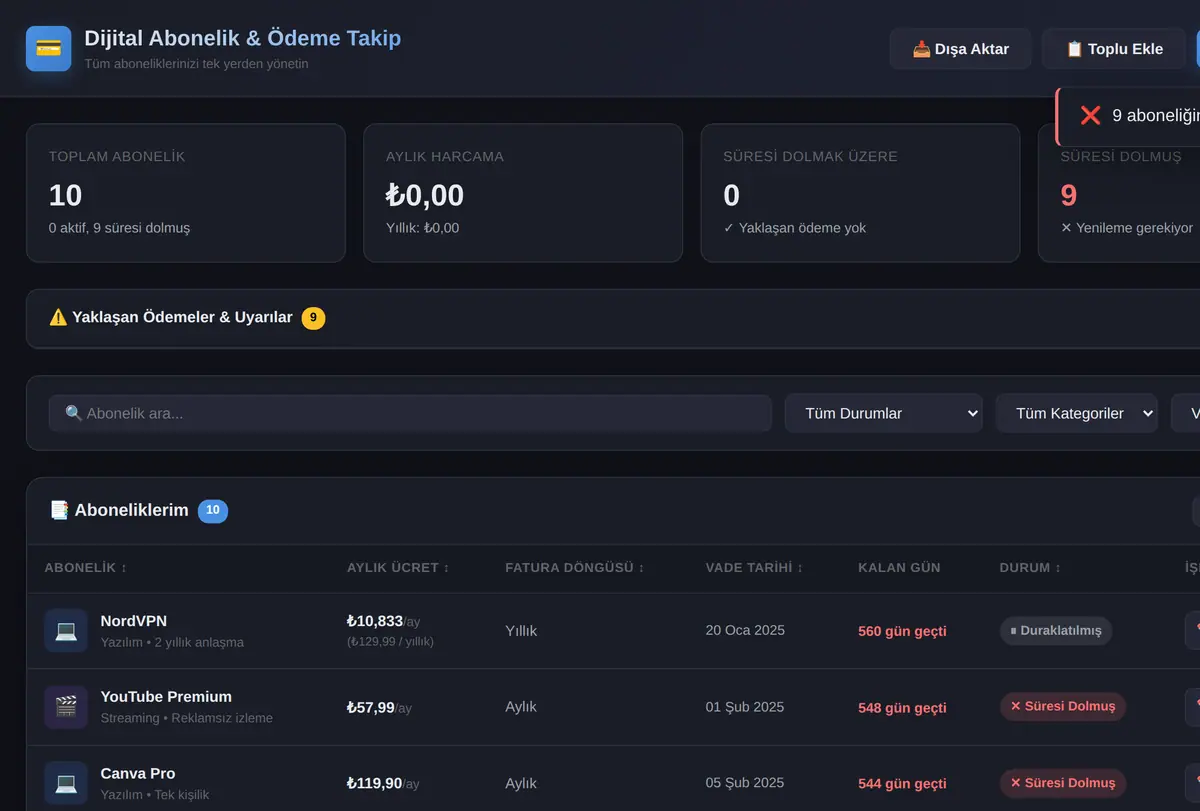1200x811 pixels.
Task: Click the due date "05 Şub 2025"
Action: pos(745,783)
